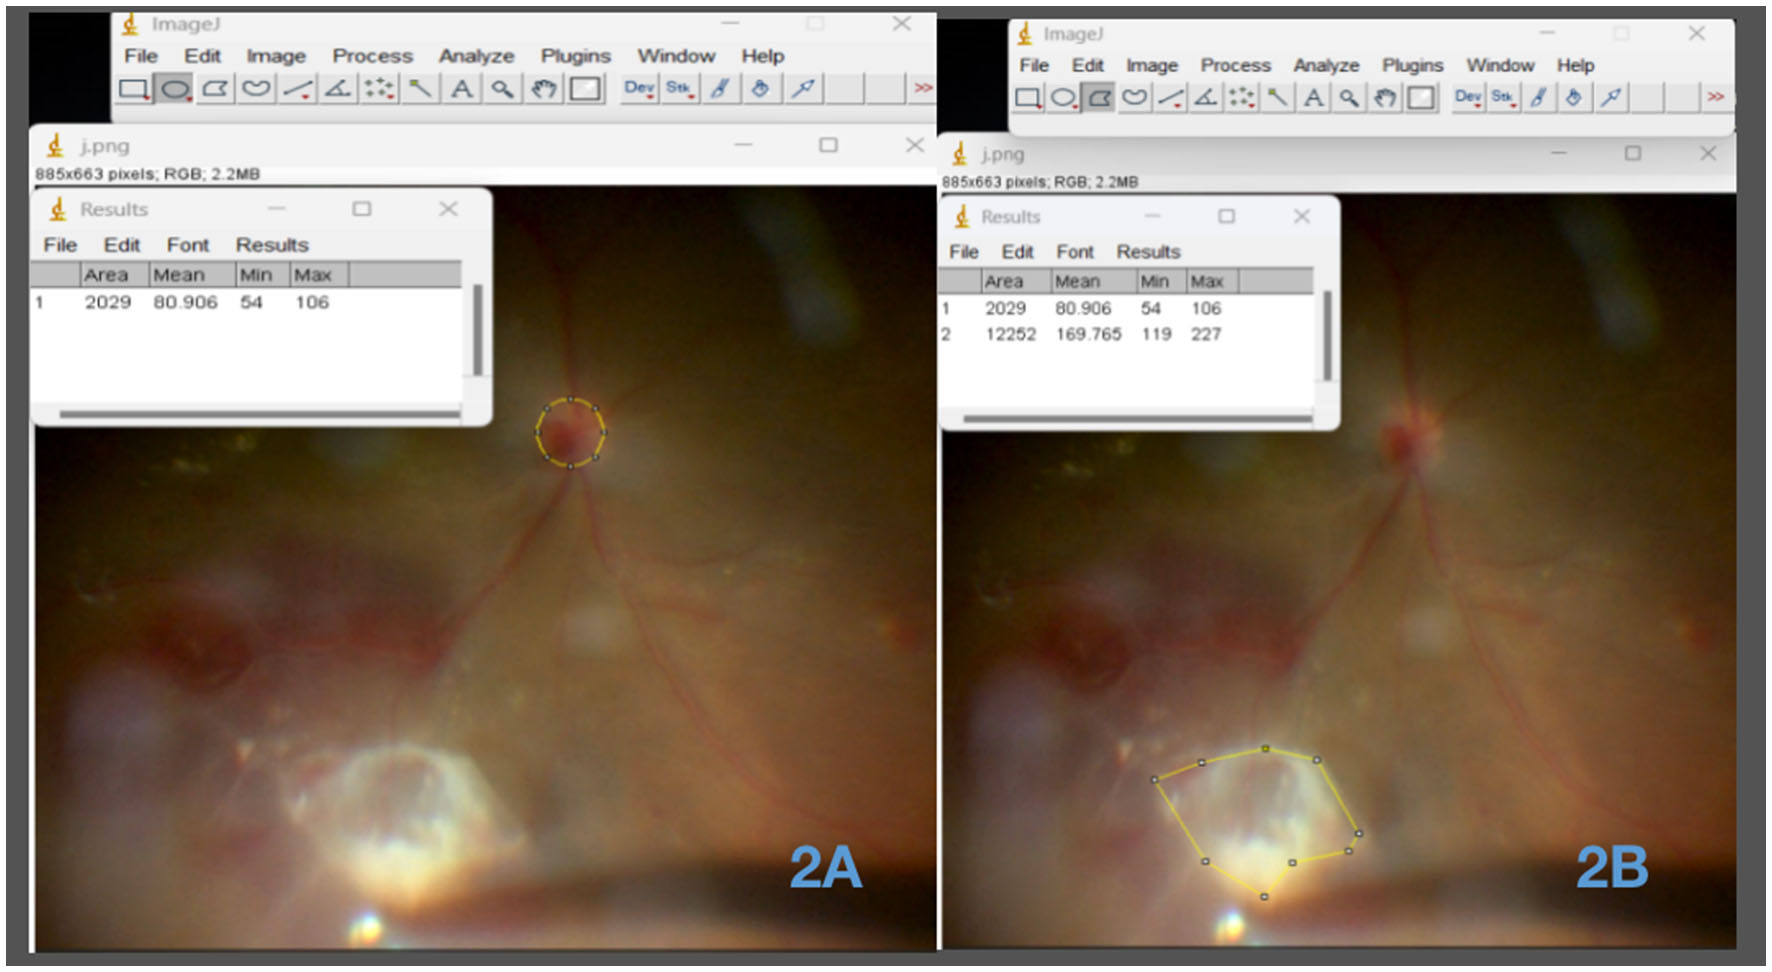Pick the Freehand selection tool in left toolbar

coord(256,89)
